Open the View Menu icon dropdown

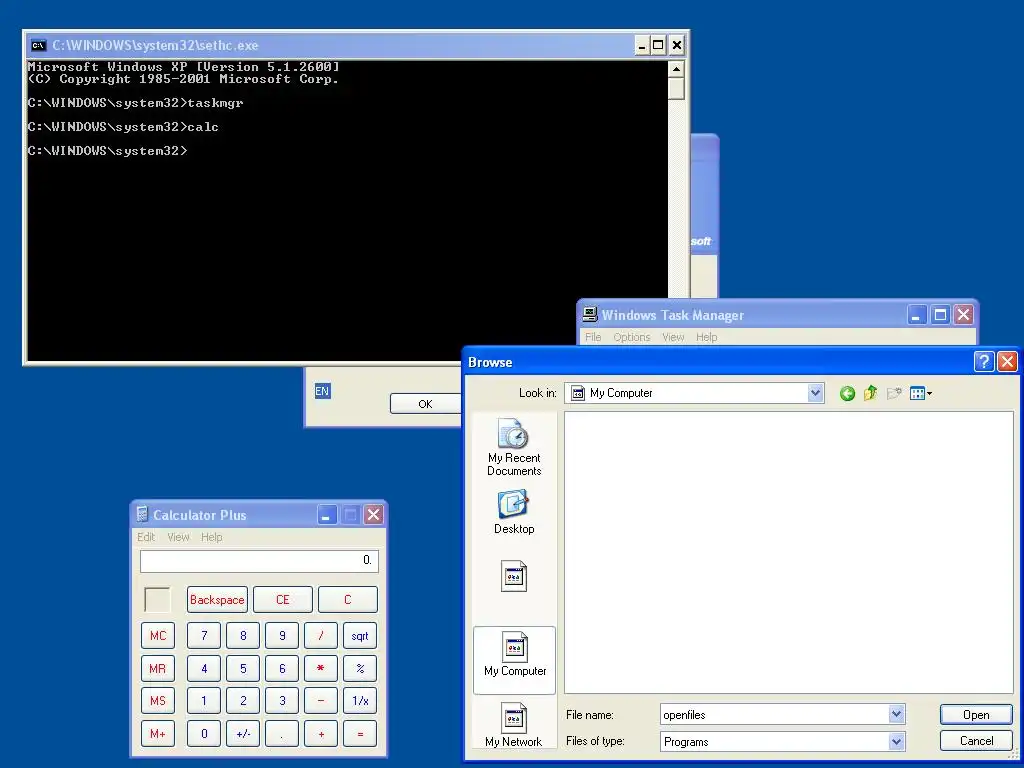(921, 393)
